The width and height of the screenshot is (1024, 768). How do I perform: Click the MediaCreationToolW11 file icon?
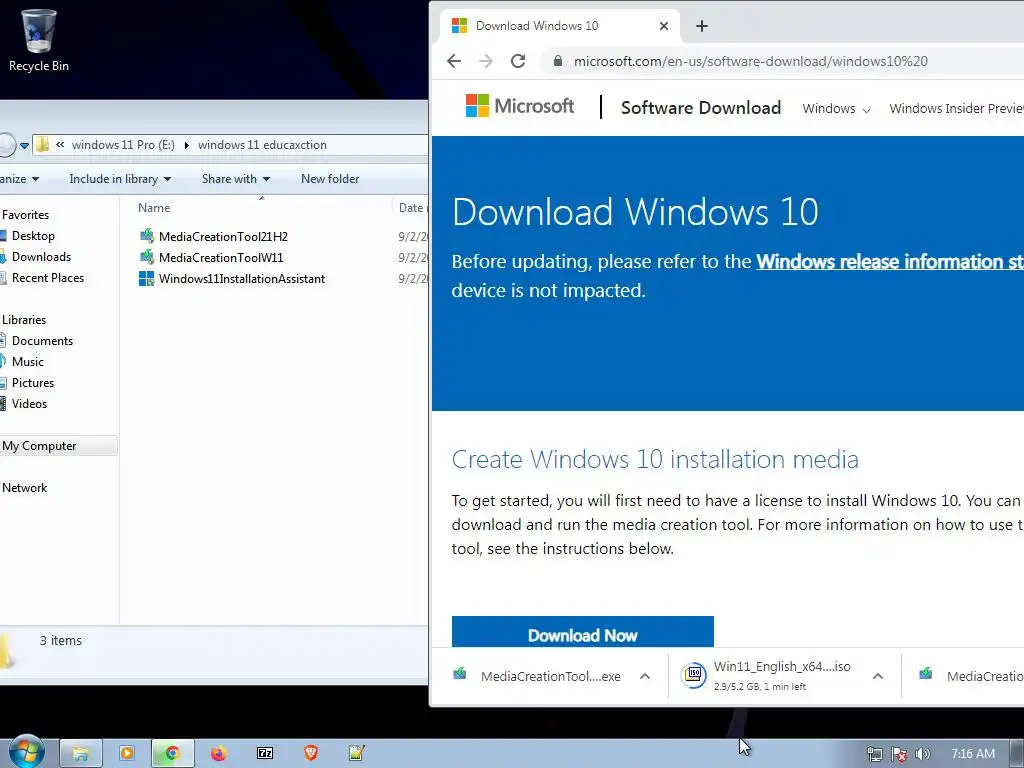pos(147,257)
